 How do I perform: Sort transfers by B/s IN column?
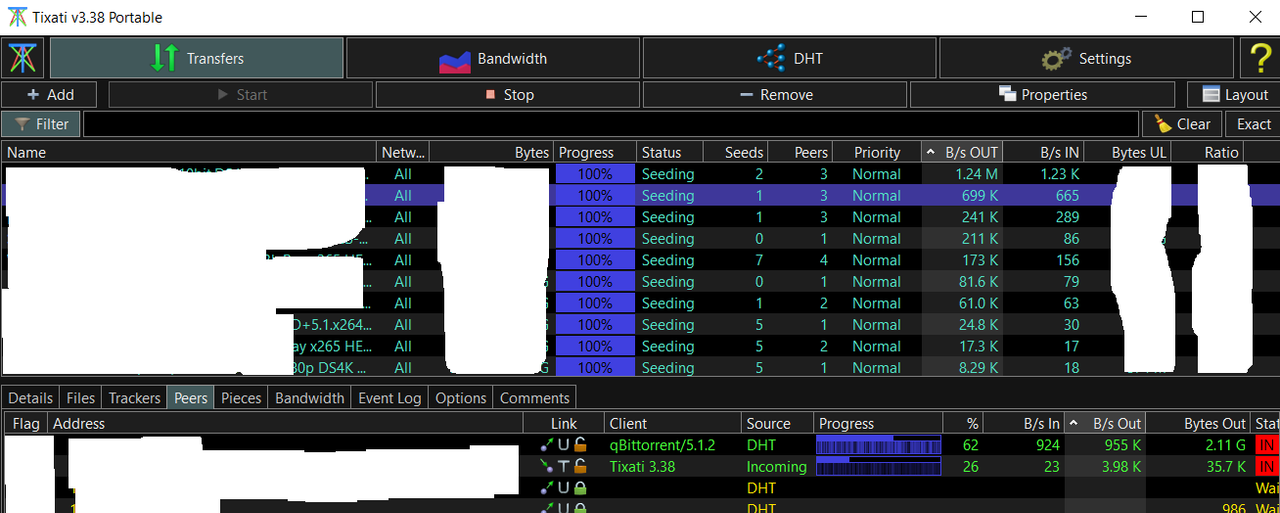[x=1044, y=152]
